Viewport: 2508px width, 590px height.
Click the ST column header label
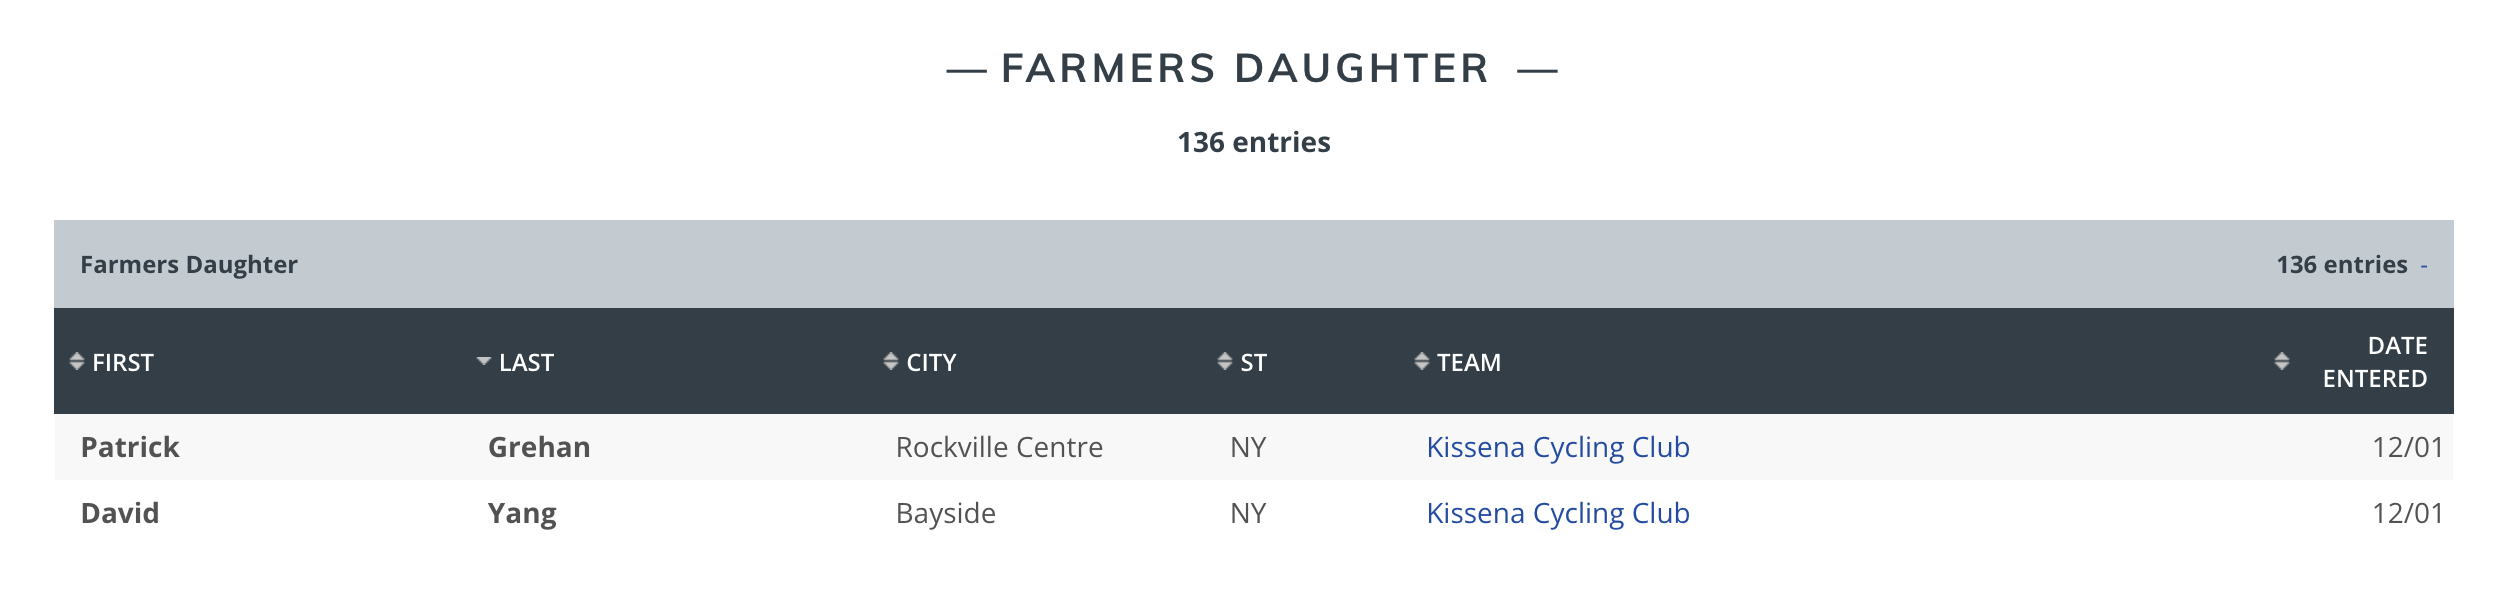click(1254, 362)
